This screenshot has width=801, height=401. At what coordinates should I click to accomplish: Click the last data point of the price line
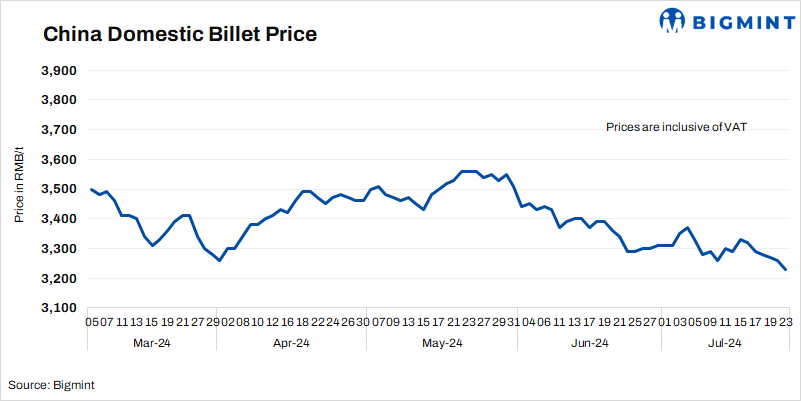click(x=784, y=269)
